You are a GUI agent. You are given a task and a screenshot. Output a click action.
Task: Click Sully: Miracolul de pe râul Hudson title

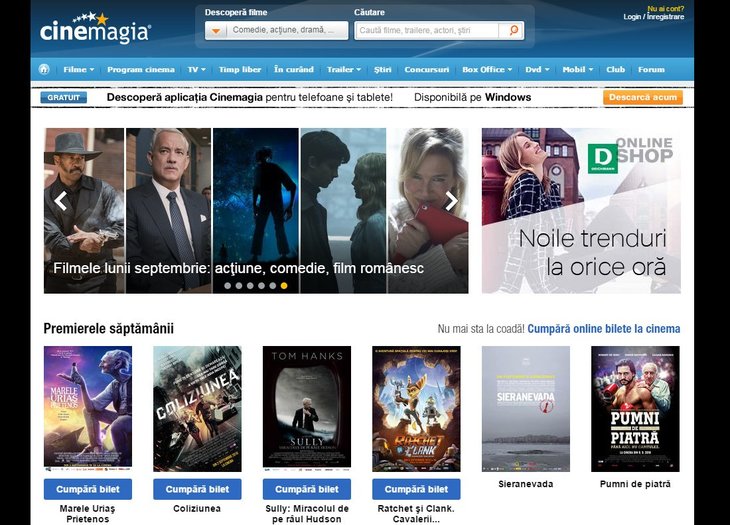point(307,514)
